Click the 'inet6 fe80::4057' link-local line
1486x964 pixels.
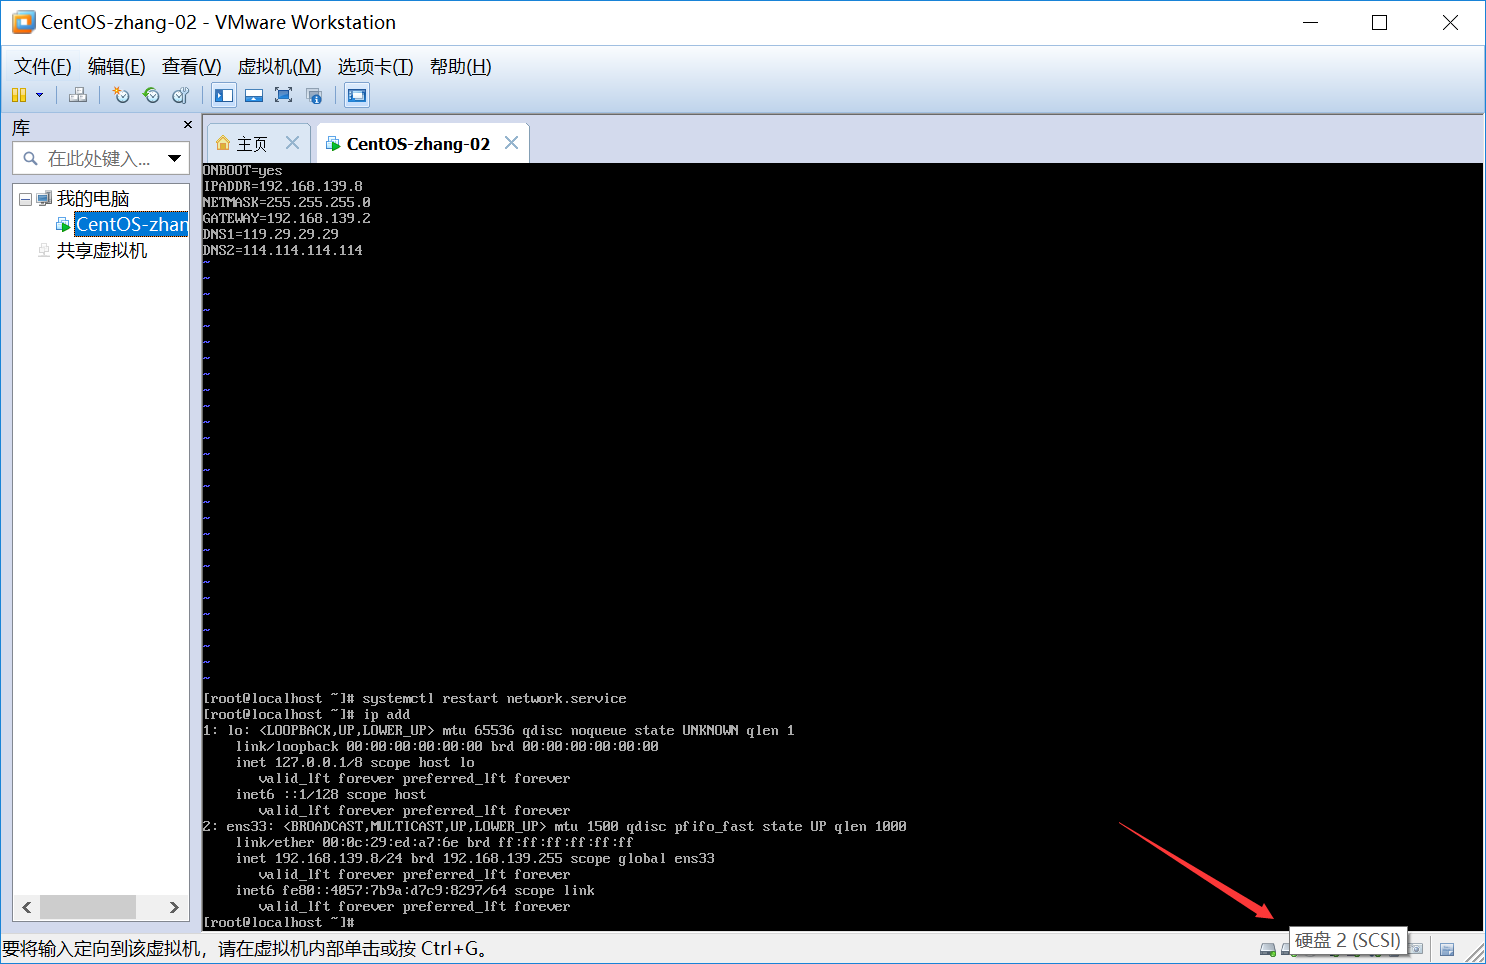tap(415, 890)
